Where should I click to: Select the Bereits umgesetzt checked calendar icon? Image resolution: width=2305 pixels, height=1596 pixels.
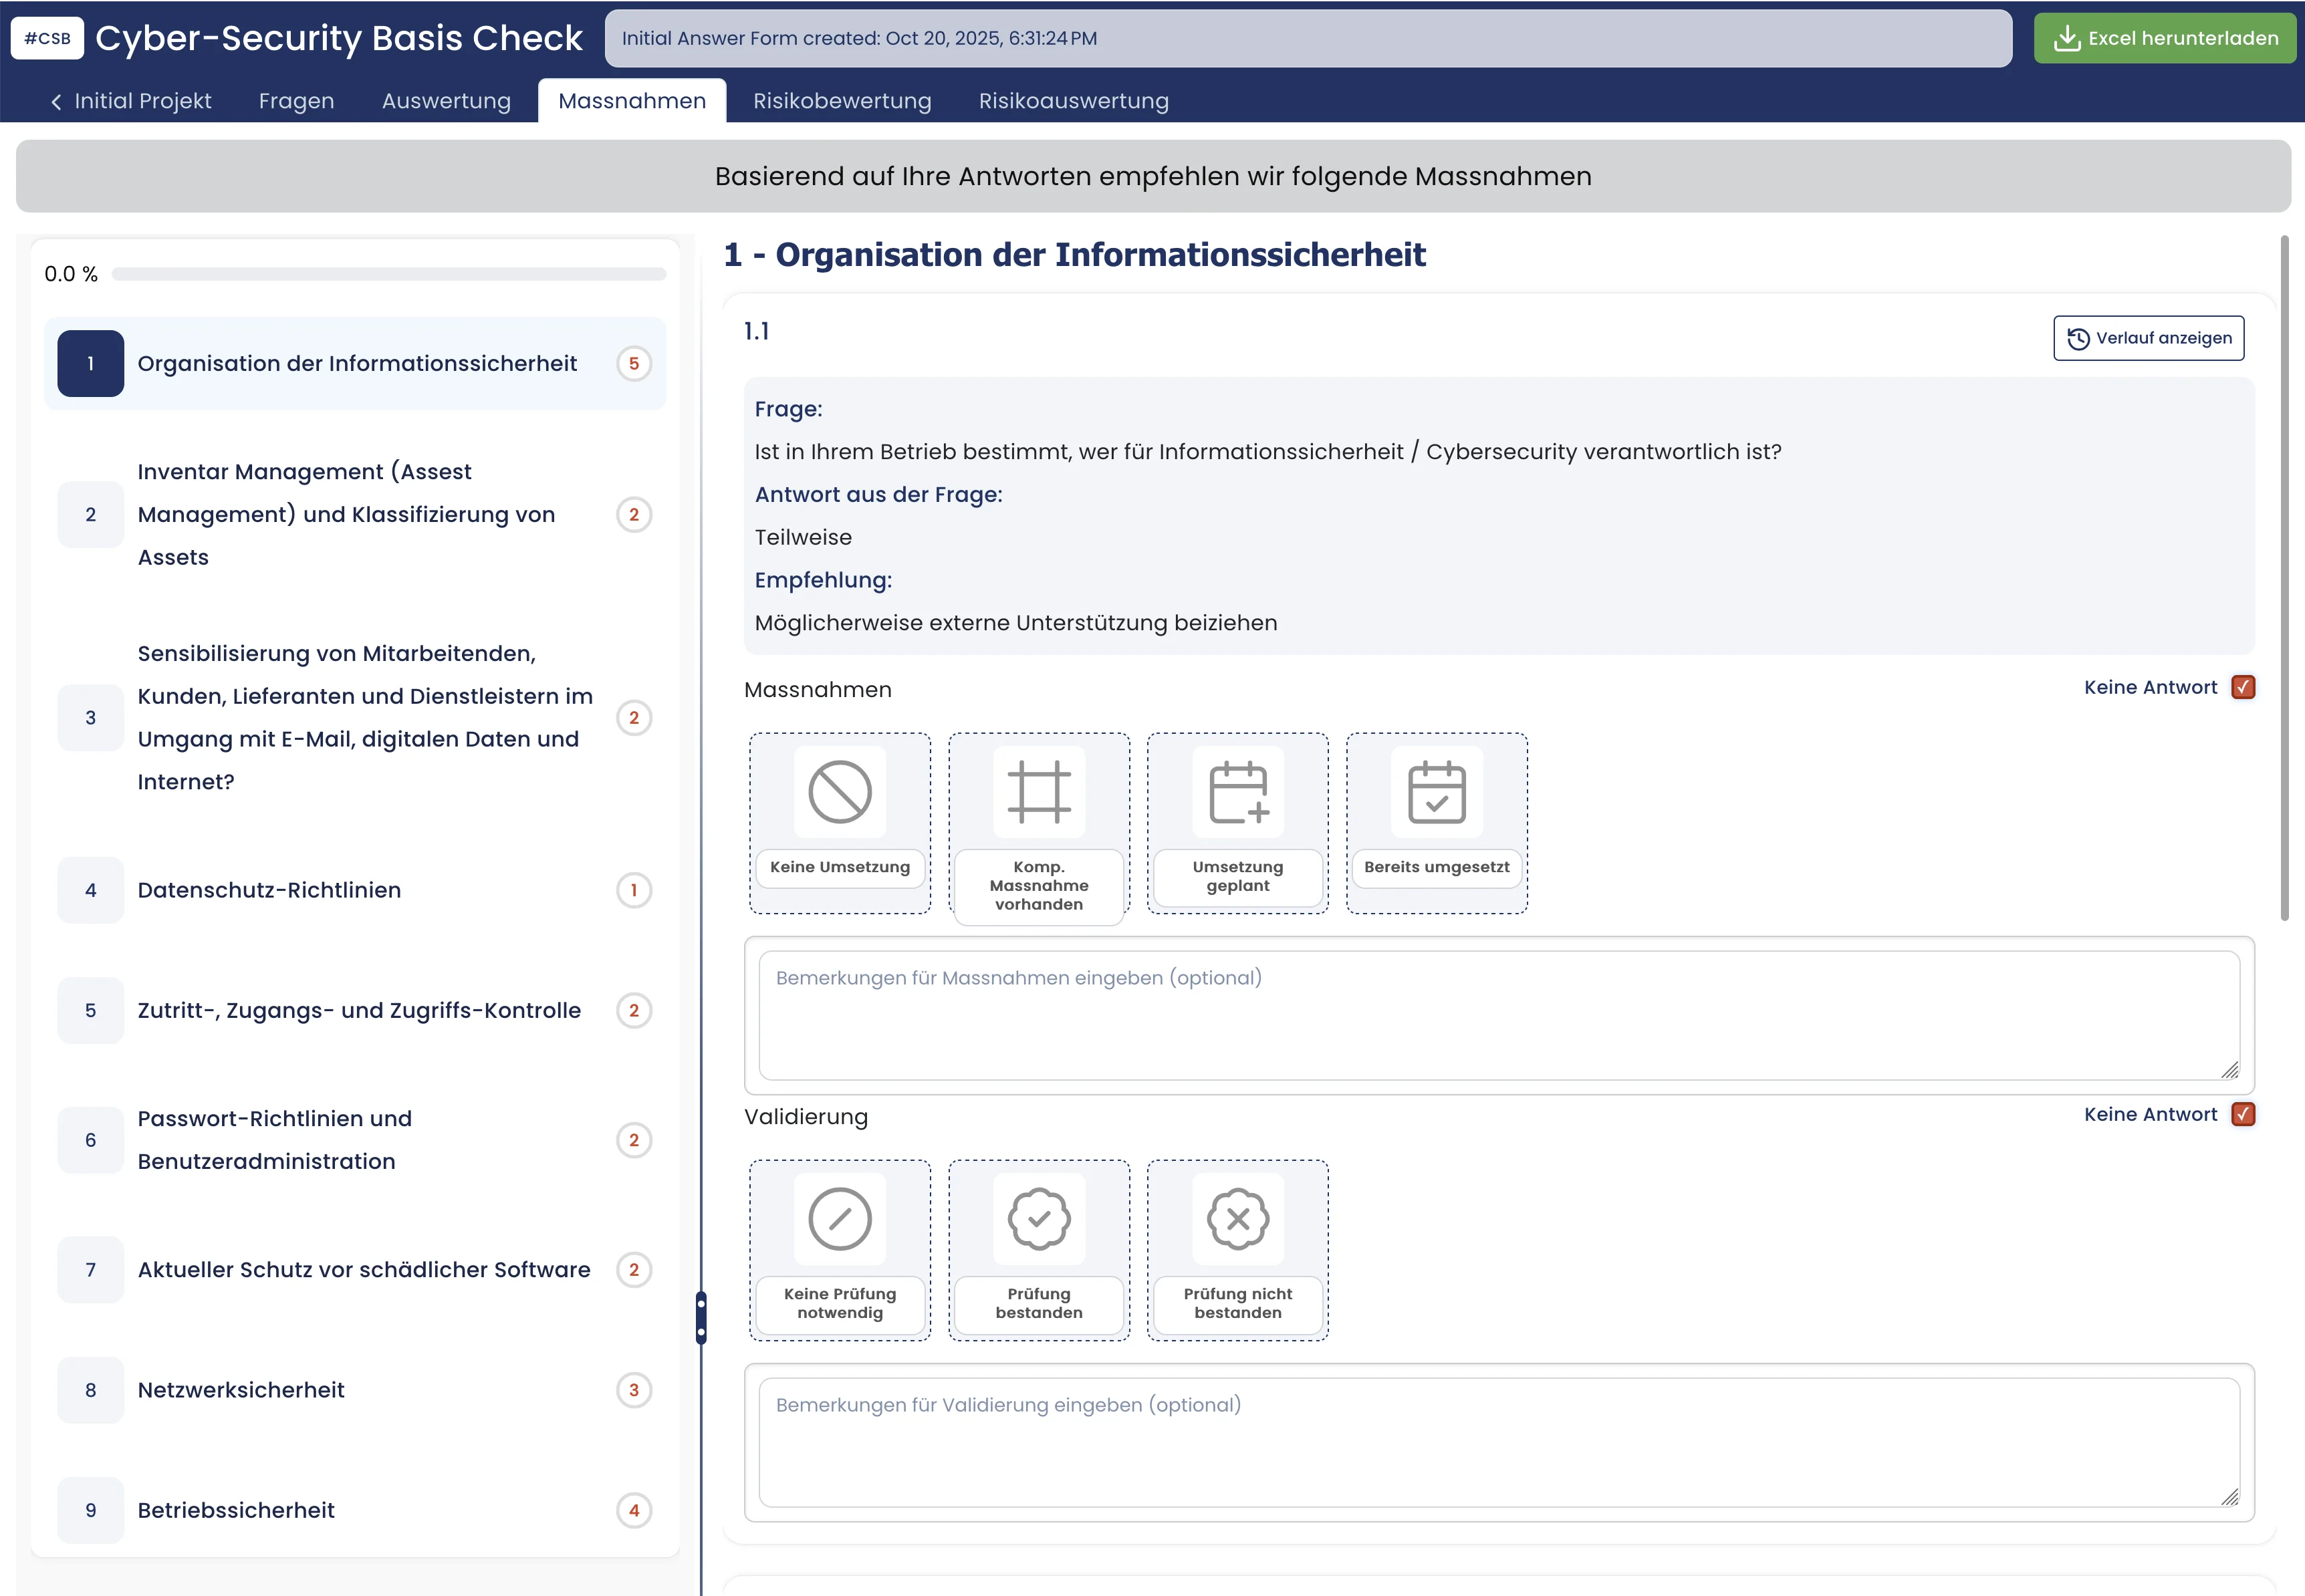pyautogui.click(x=1436, y=791)
